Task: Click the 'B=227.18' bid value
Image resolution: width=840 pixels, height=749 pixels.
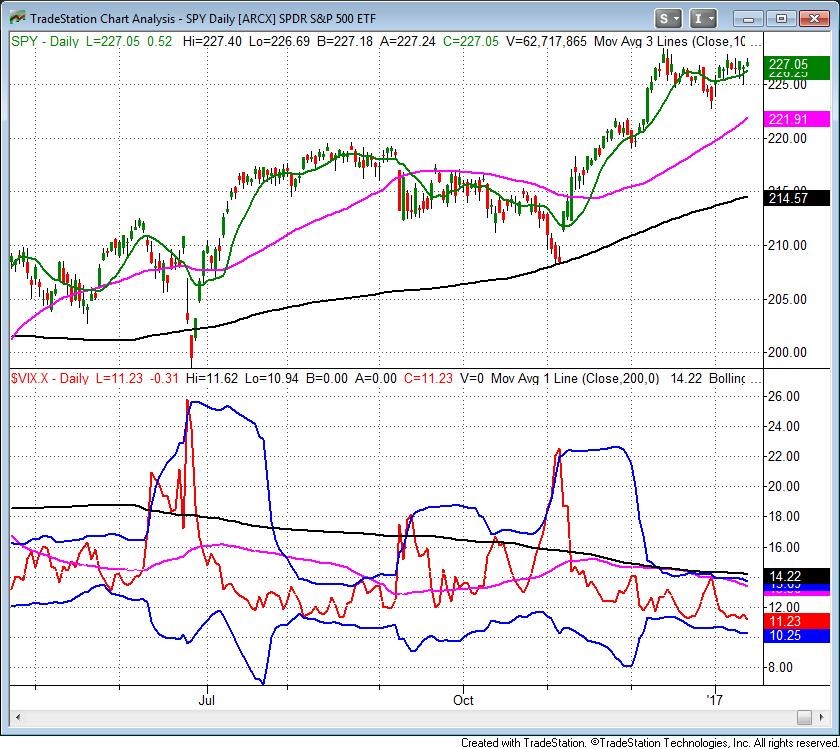Action: pos(344,41)
